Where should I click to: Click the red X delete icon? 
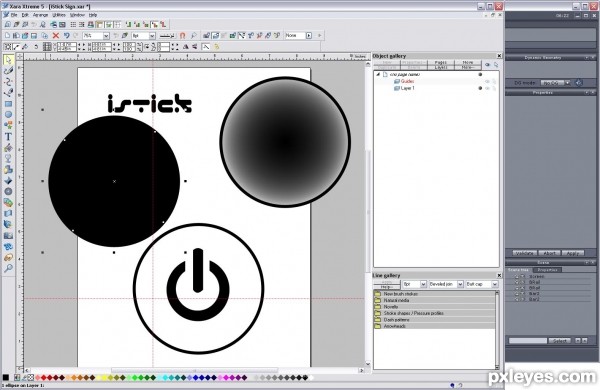click(55, 36)
